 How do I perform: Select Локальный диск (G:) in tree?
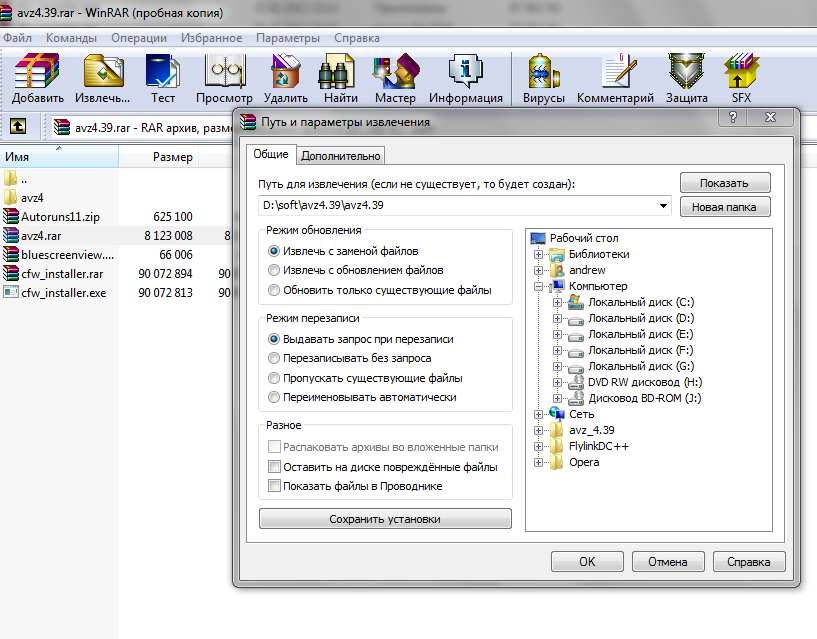click(641, 366)
